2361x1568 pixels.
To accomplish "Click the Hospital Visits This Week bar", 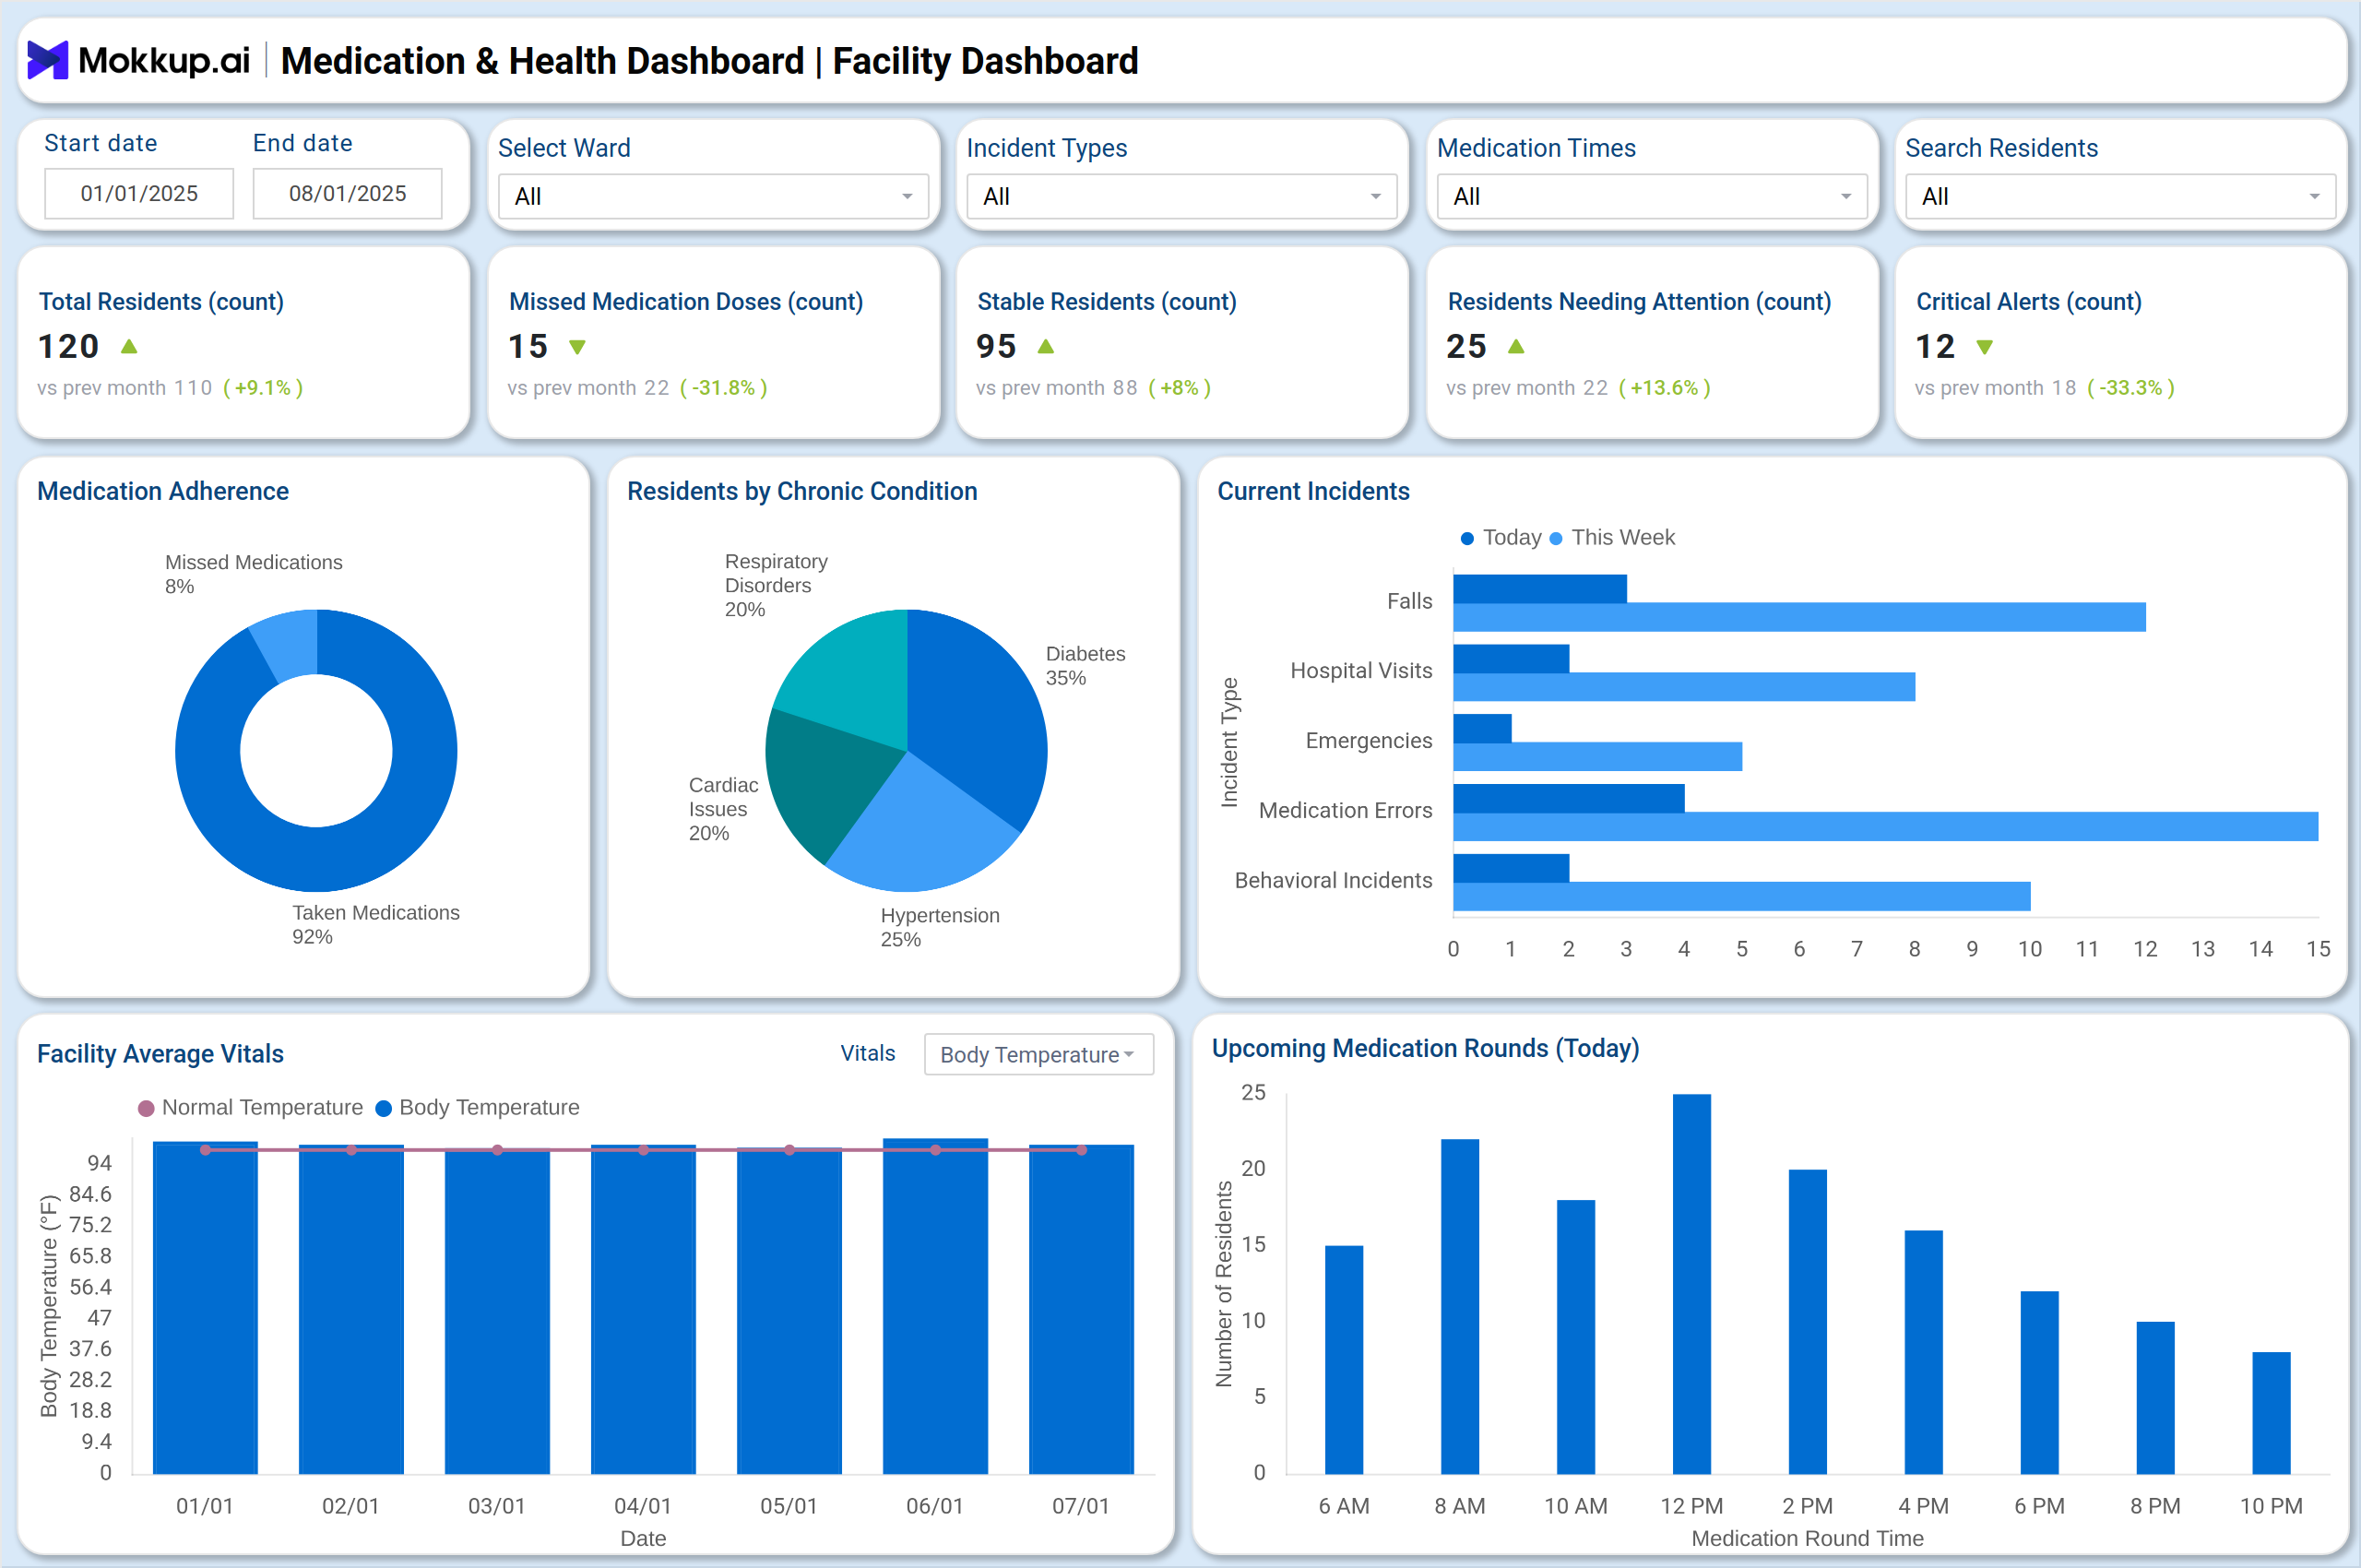I will [x=1684, y=687].
